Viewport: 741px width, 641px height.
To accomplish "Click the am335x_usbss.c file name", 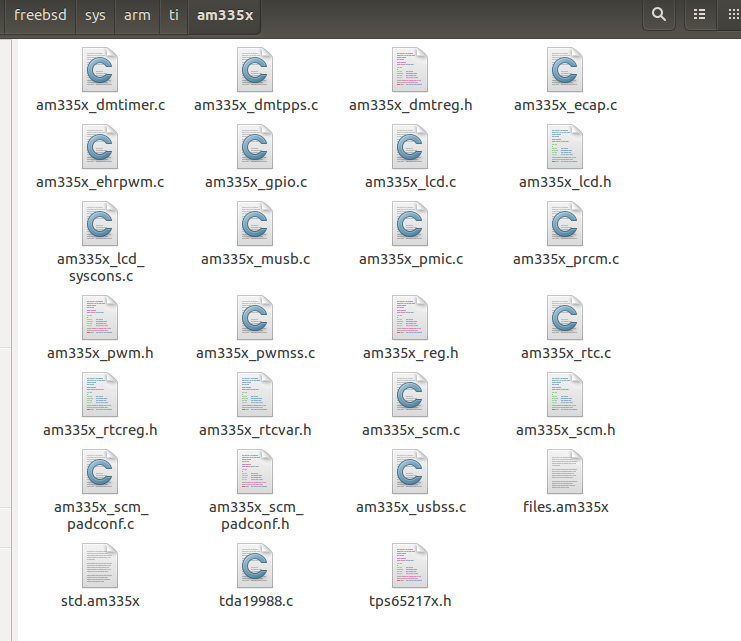I will tap(411, 507).
